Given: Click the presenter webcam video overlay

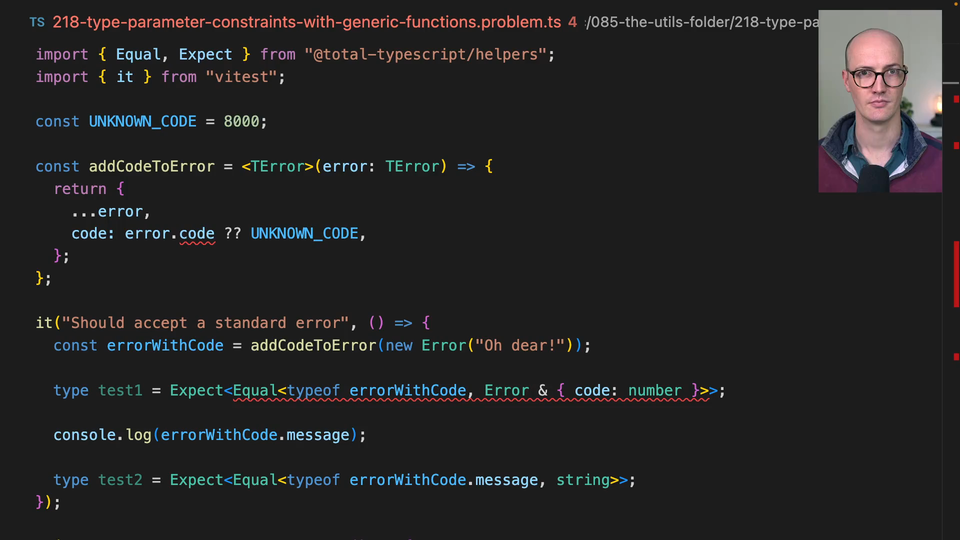Looking at the screenshot, I should 879,101.
